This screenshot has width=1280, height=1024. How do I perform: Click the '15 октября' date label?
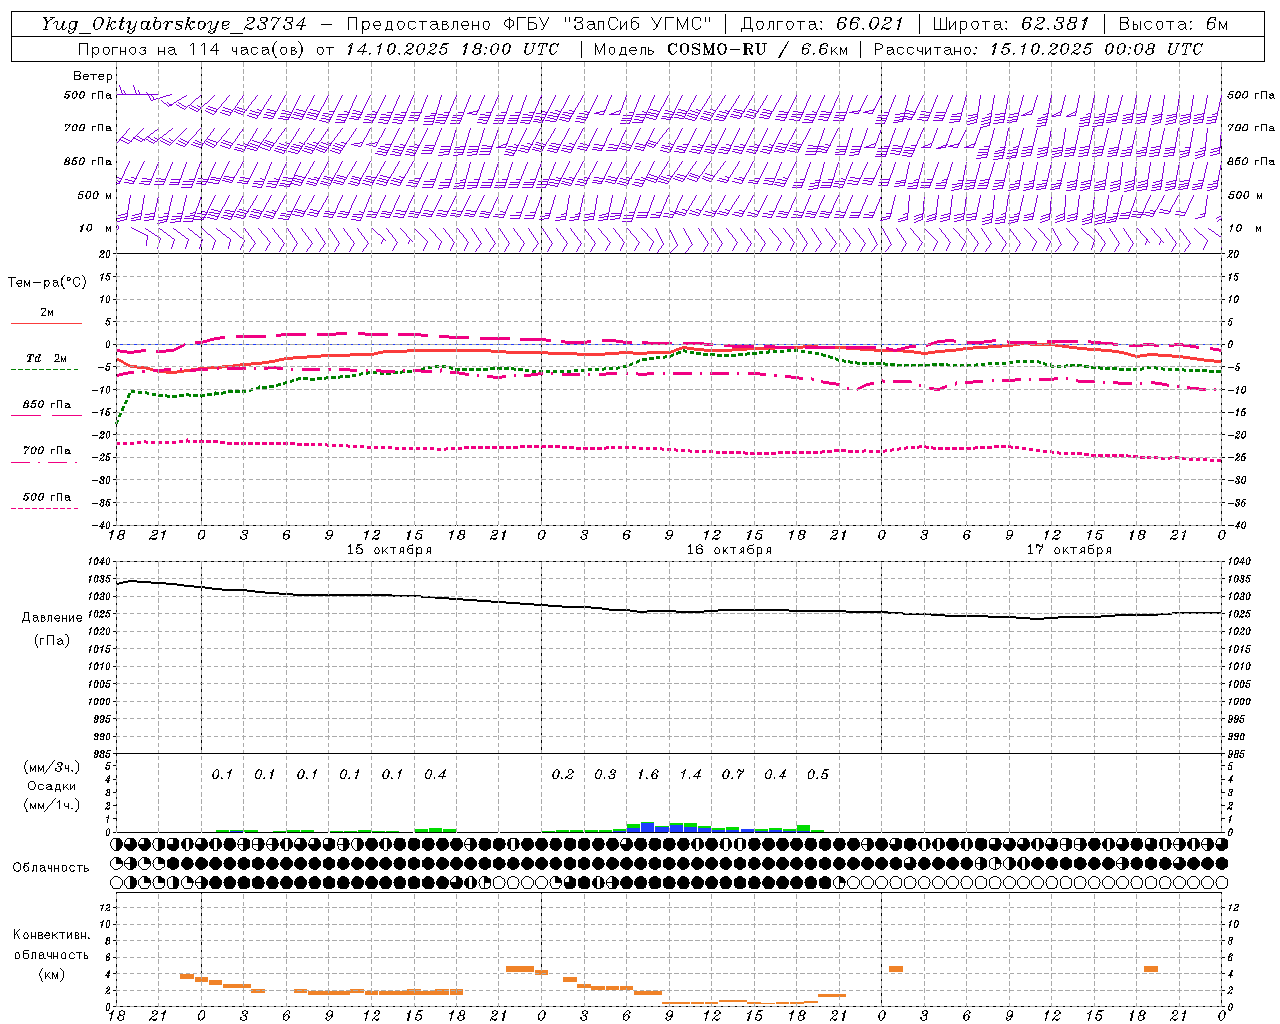[390, 550]
